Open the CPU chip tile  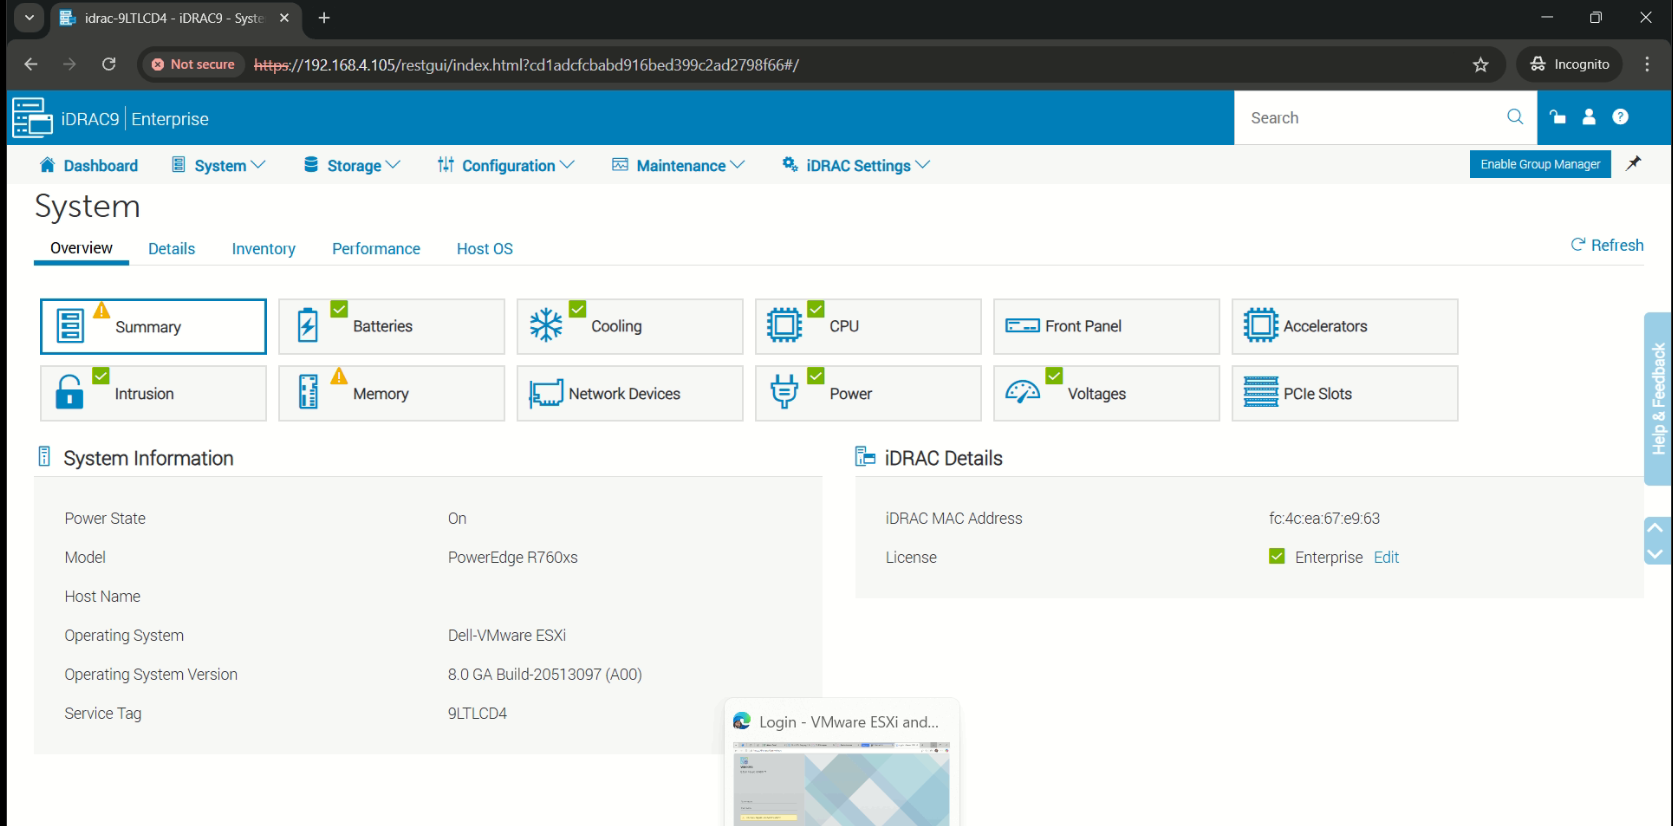[x=867, y=326]
